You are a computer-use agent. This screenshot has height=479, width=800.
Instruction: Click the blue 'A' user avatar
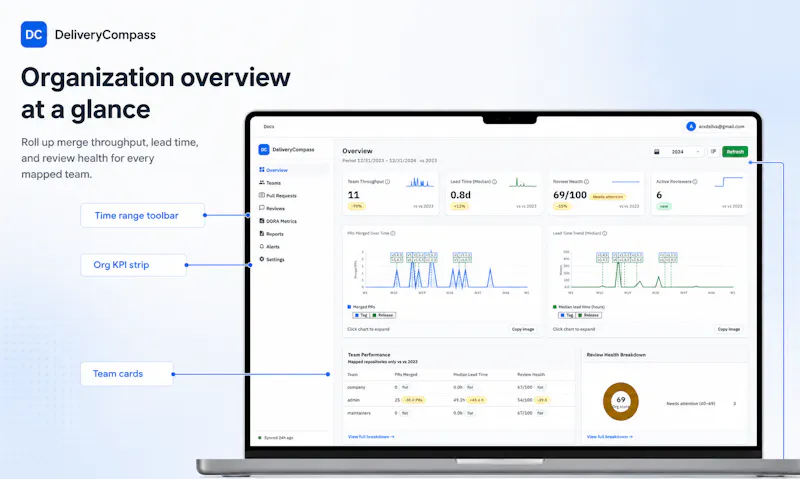(691, 126)
